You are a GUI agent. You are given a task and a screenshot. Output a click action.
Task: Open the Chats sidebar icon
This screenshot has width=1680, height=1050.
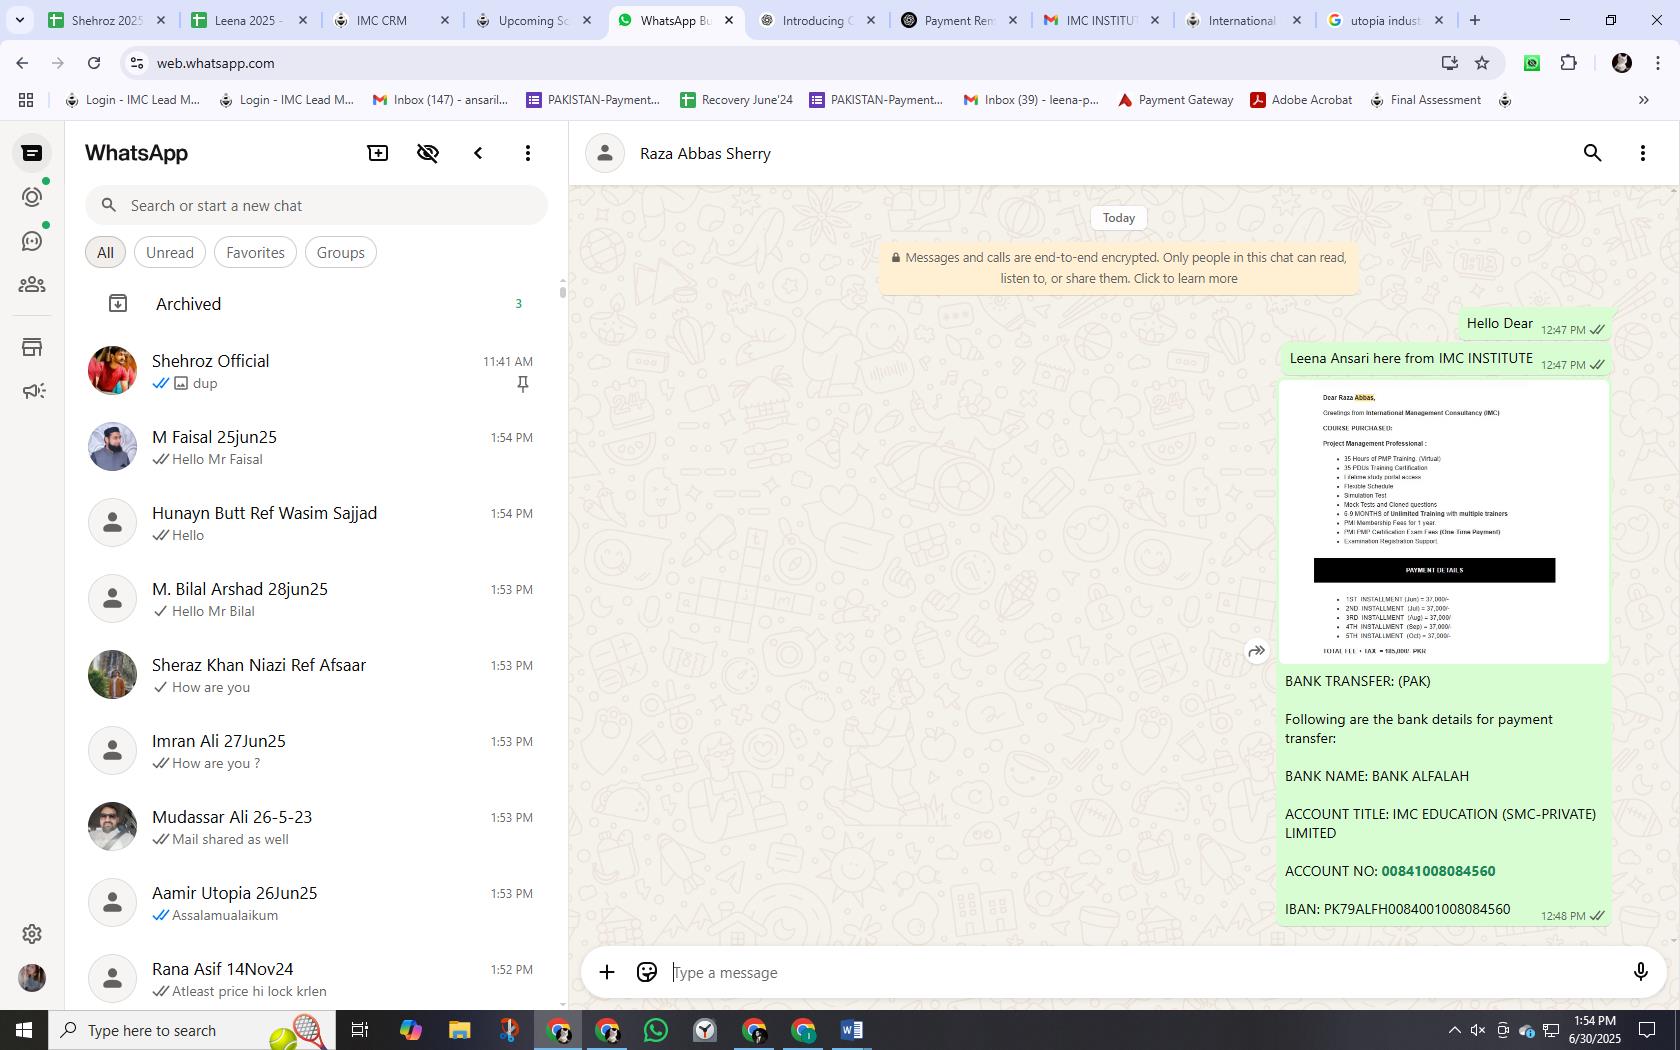[32, 153]
